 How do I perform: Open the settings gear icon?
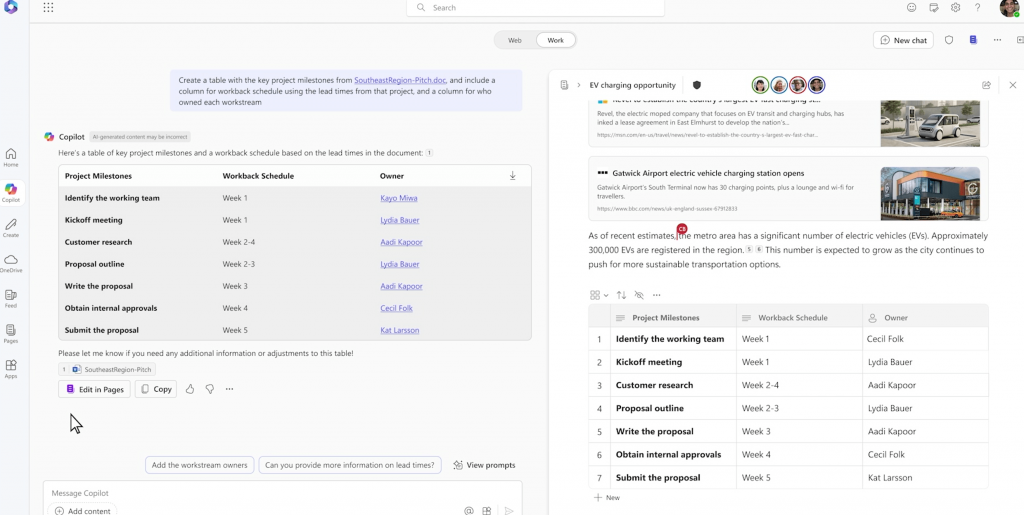point(955,8)
